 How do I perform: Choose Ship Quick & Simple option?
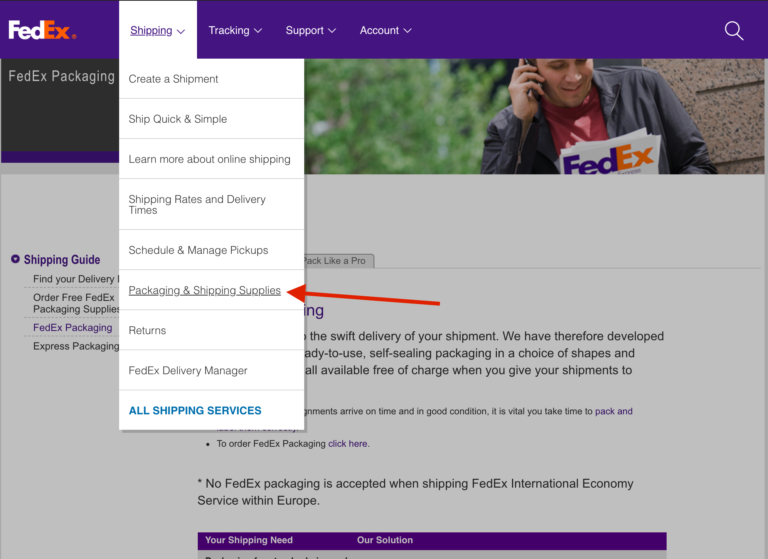click(178, 119)
